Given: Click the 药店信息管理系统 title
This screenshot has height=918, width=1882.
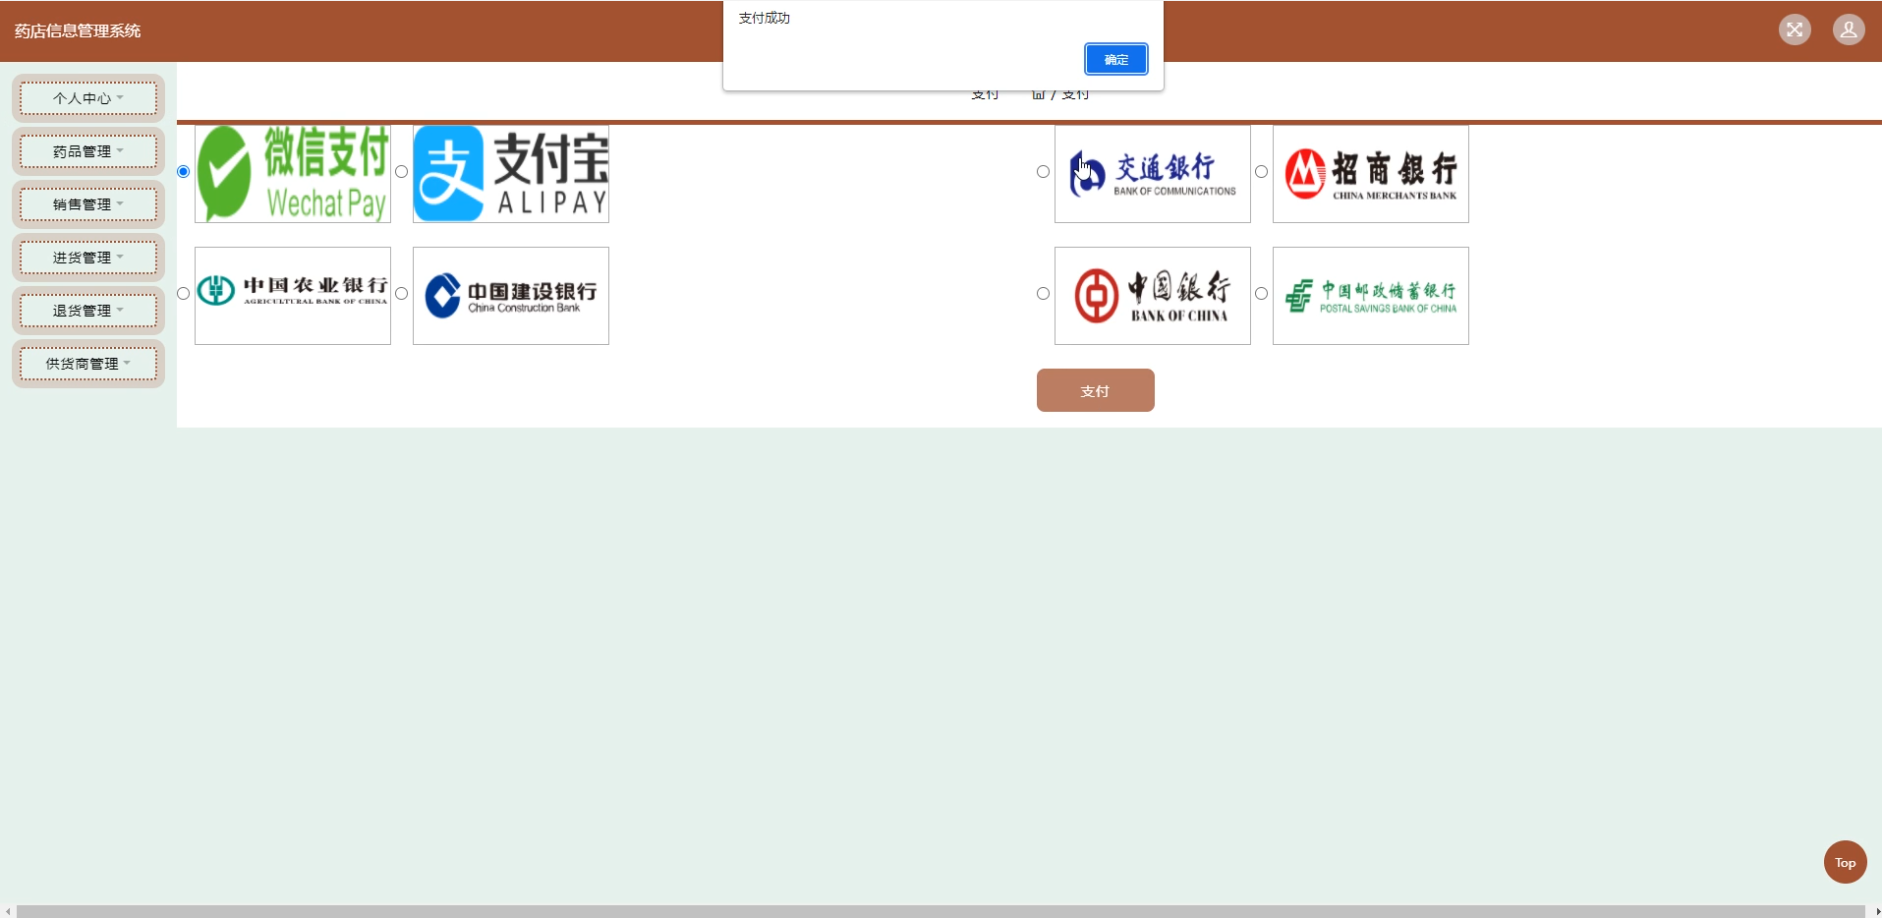Looking at the screenshot, I should pos(78,31).
